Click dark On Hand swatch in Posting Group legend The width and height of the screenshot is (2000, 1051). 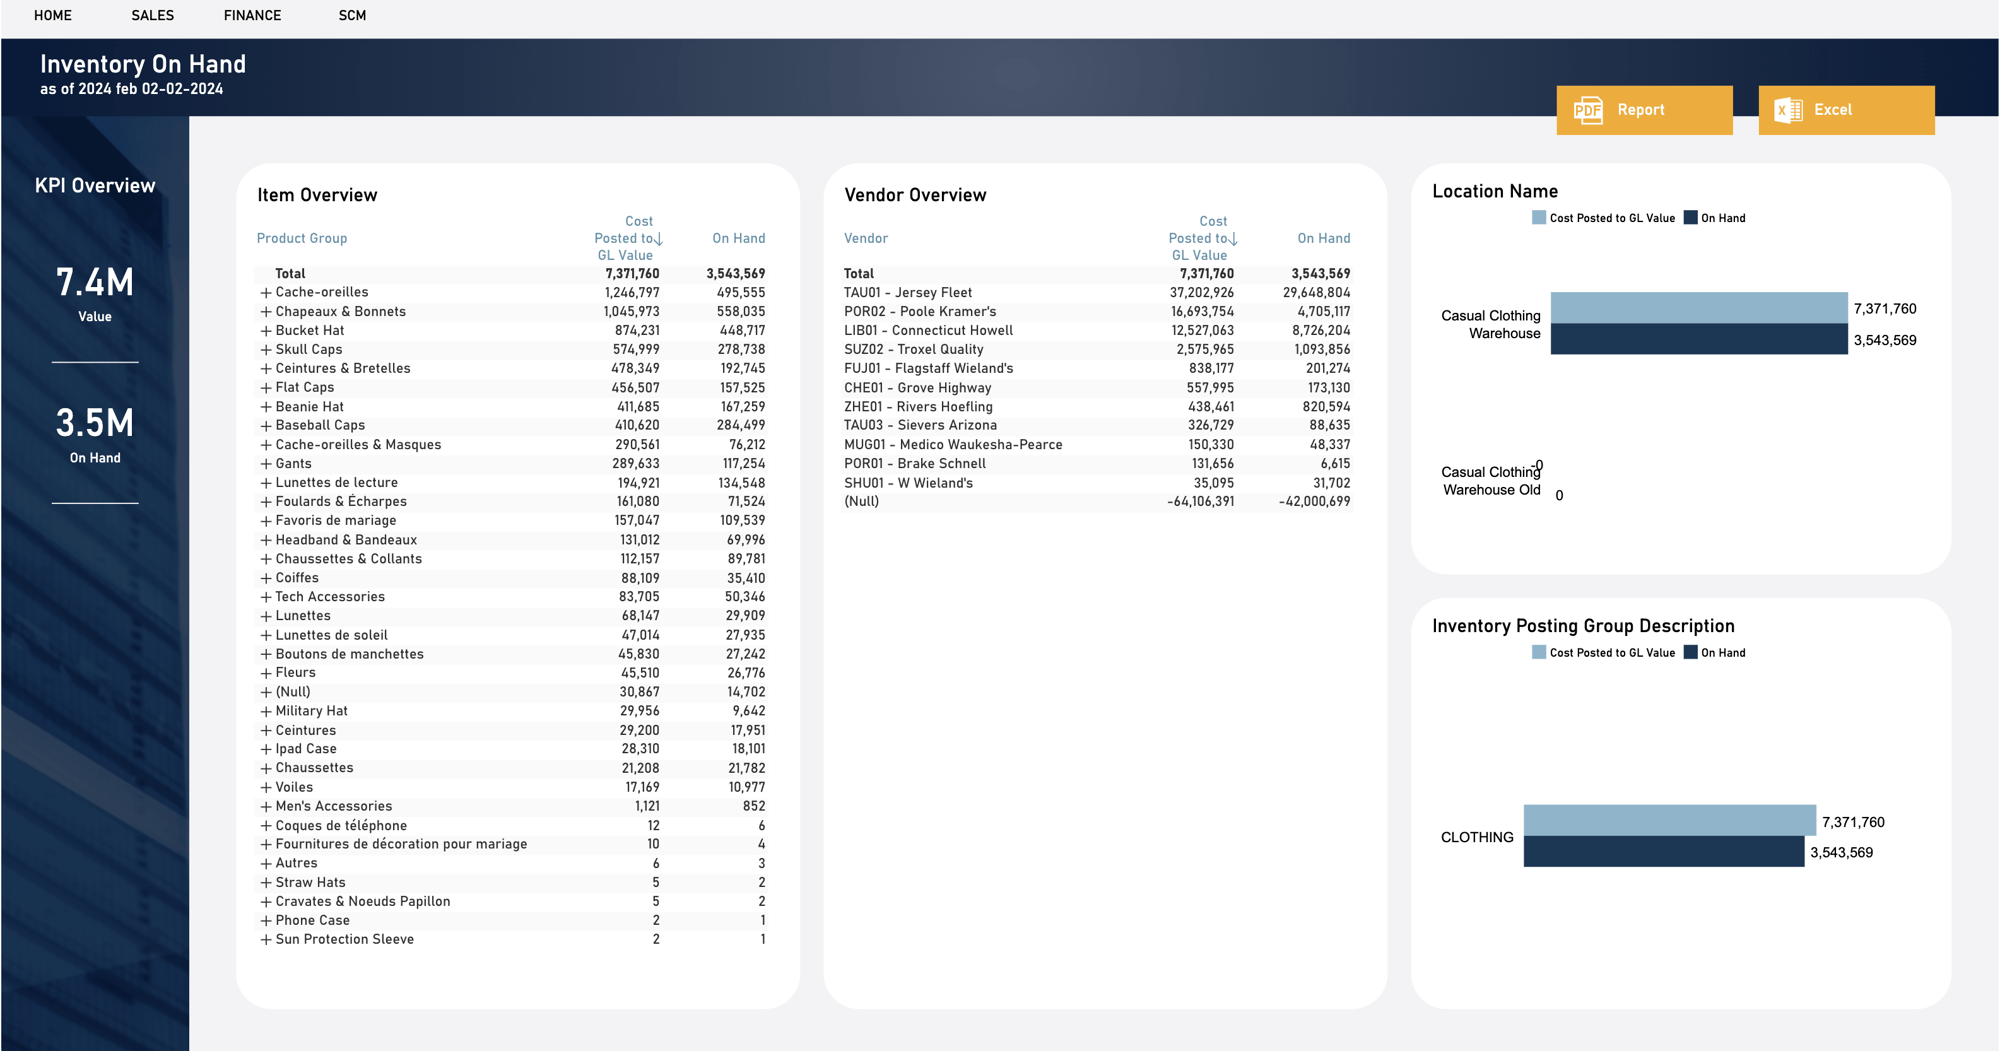coord(1691,653)
